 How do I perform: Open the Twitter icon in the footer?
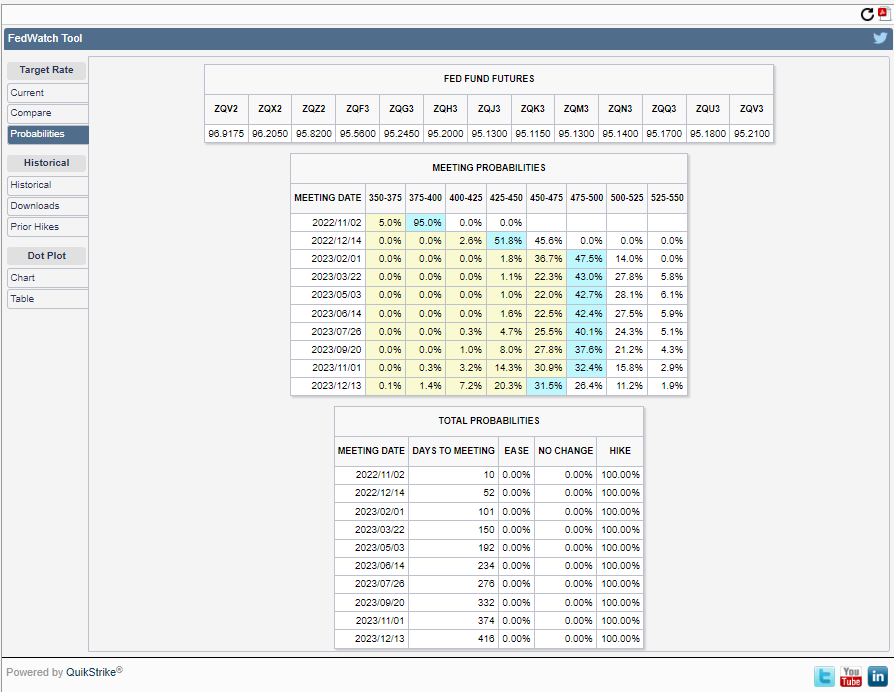pos(824,676)
